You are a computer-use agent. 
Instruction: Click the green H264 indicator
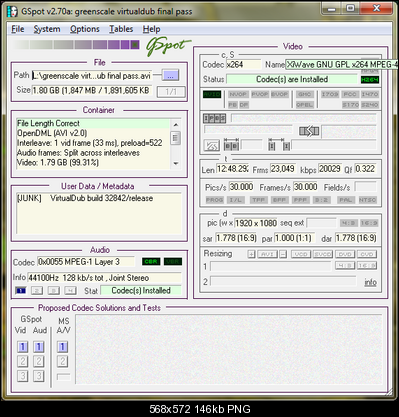pos(370,80)
